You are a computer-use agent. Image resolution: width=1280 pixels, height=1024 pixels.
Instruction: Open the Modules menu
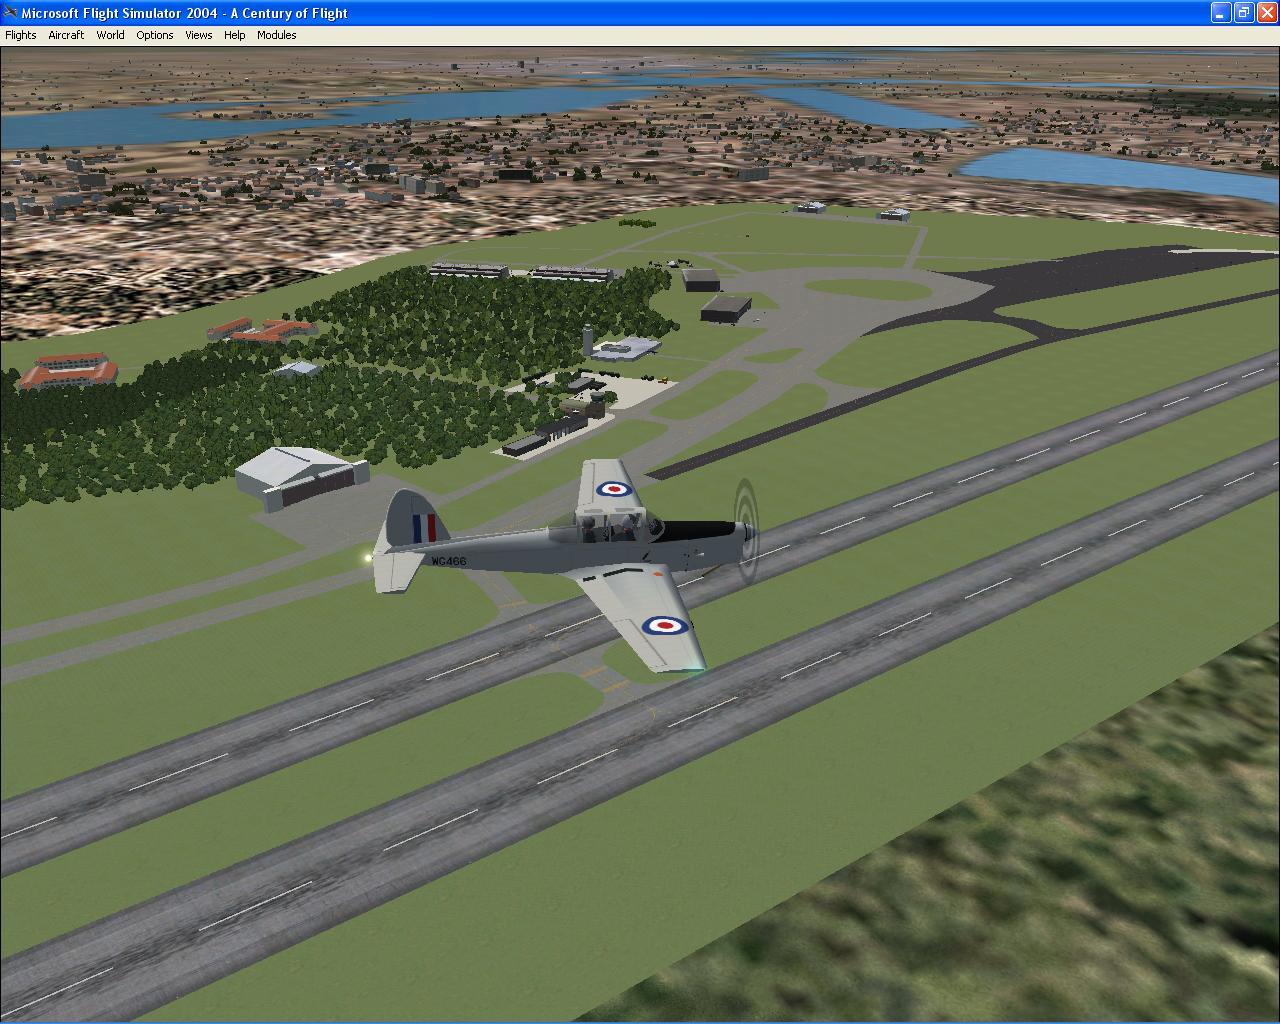click(277, 35)
